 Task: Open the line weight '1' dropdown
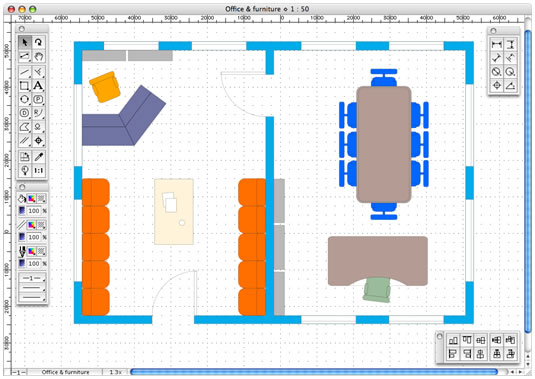[x=32, y=278]
